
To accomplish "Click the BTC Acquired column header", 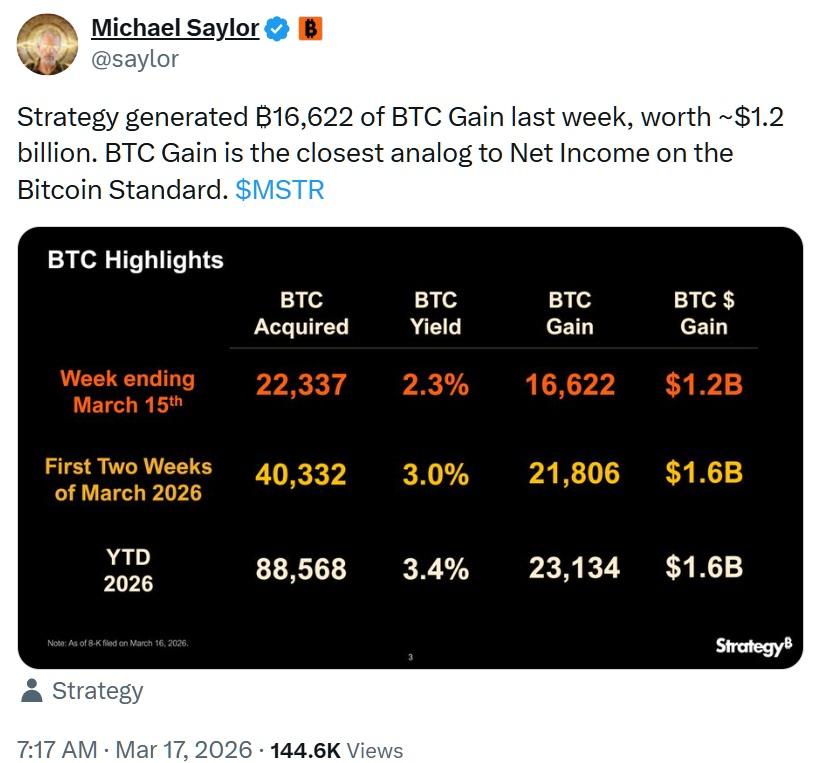I will 301,313.
